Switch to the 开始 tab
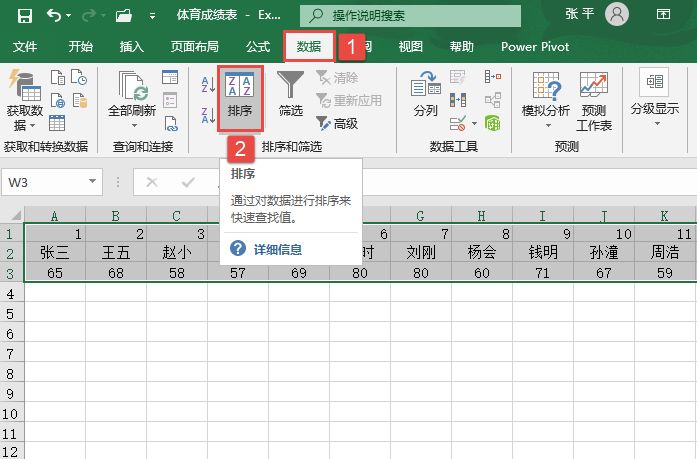 tap(80, 46)
